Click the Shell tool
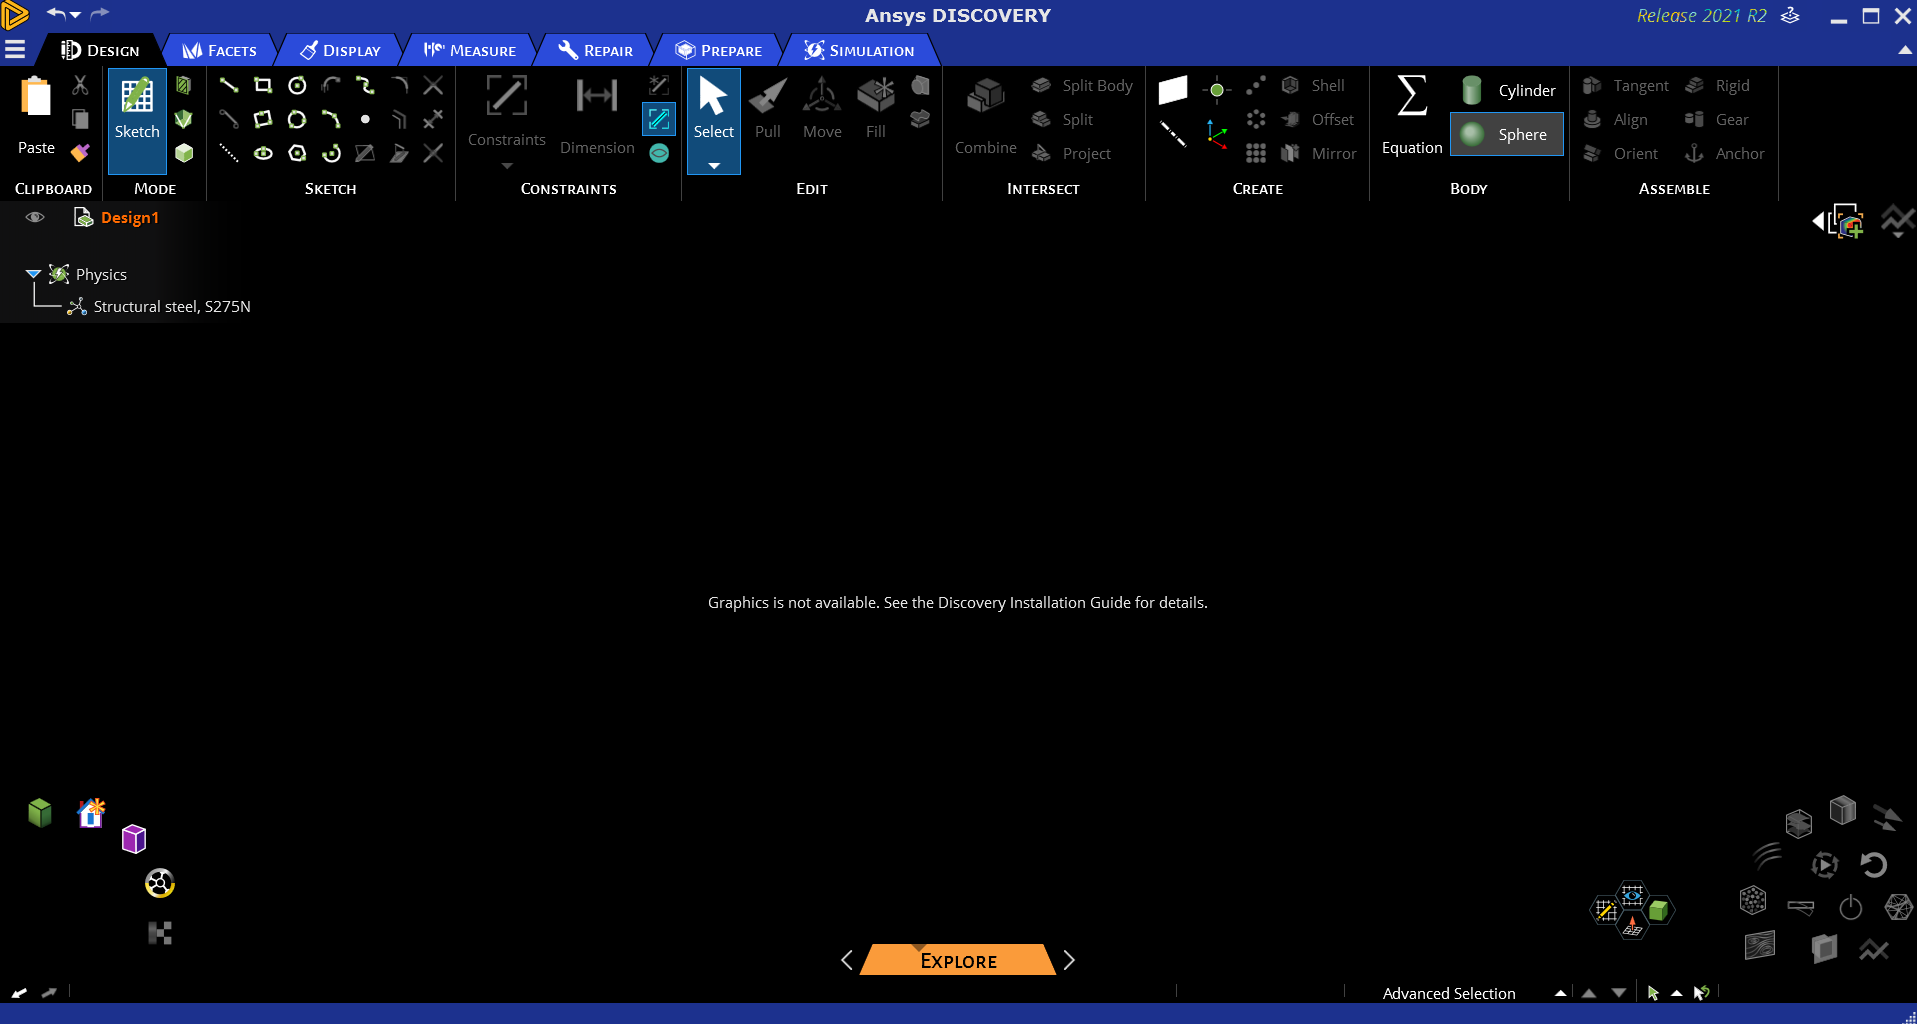1917x1024 pixels. (x=1313, y=86)
